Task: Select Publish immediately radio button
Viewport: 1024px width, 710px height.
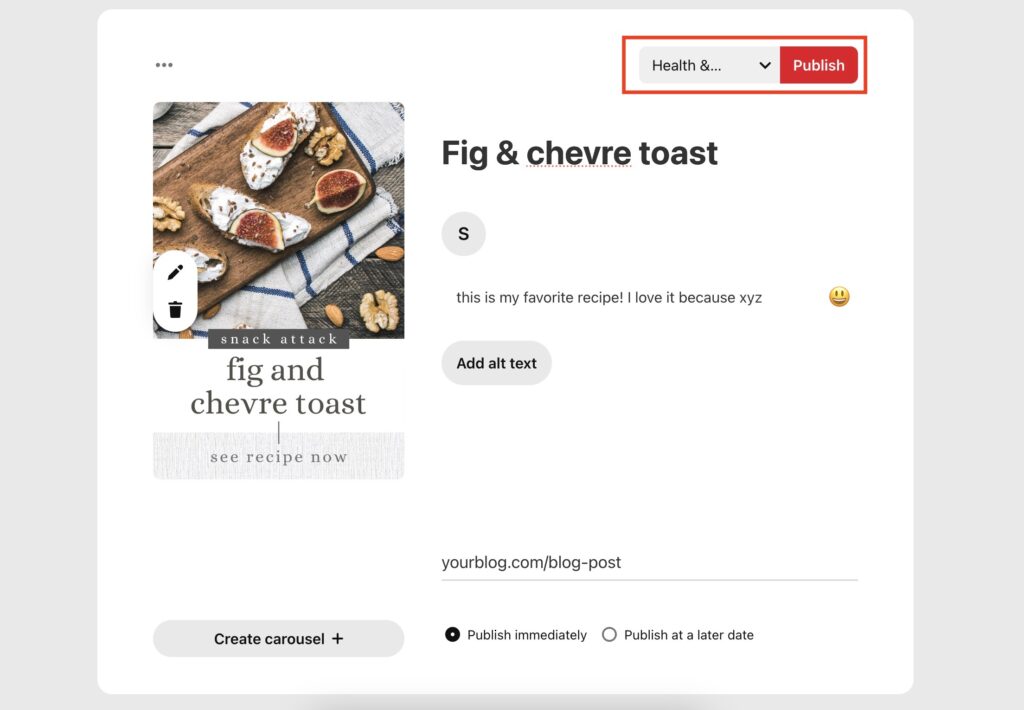Action: tap(452, 635)
